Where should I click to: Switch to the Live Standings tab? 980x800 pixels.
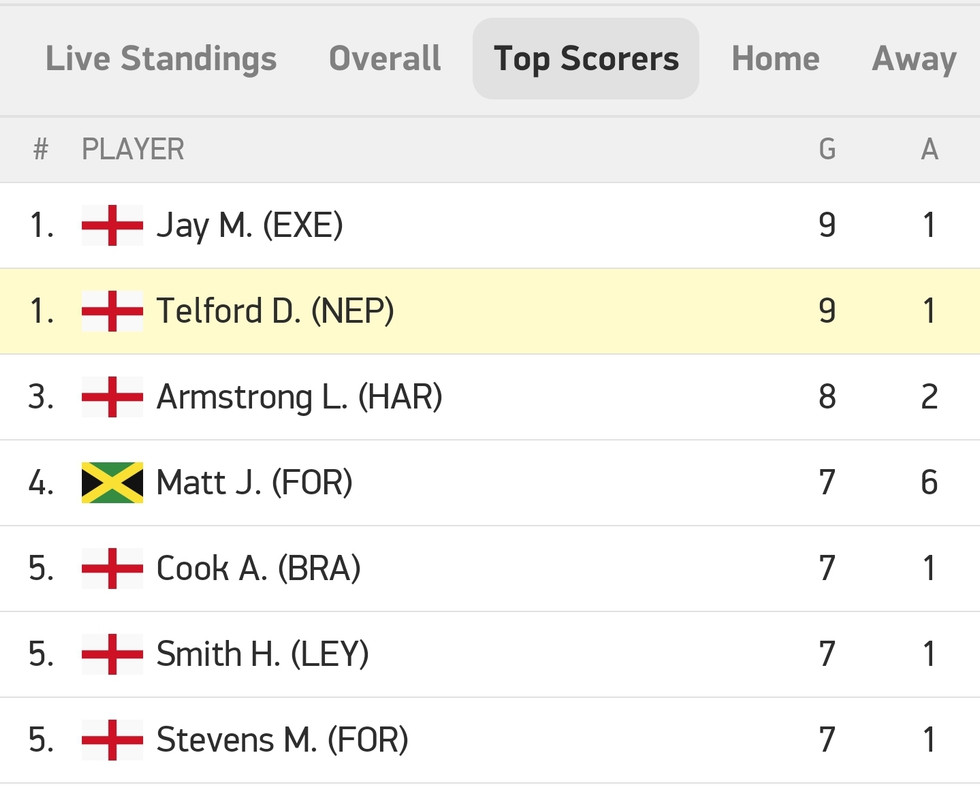tap(161, 59)
